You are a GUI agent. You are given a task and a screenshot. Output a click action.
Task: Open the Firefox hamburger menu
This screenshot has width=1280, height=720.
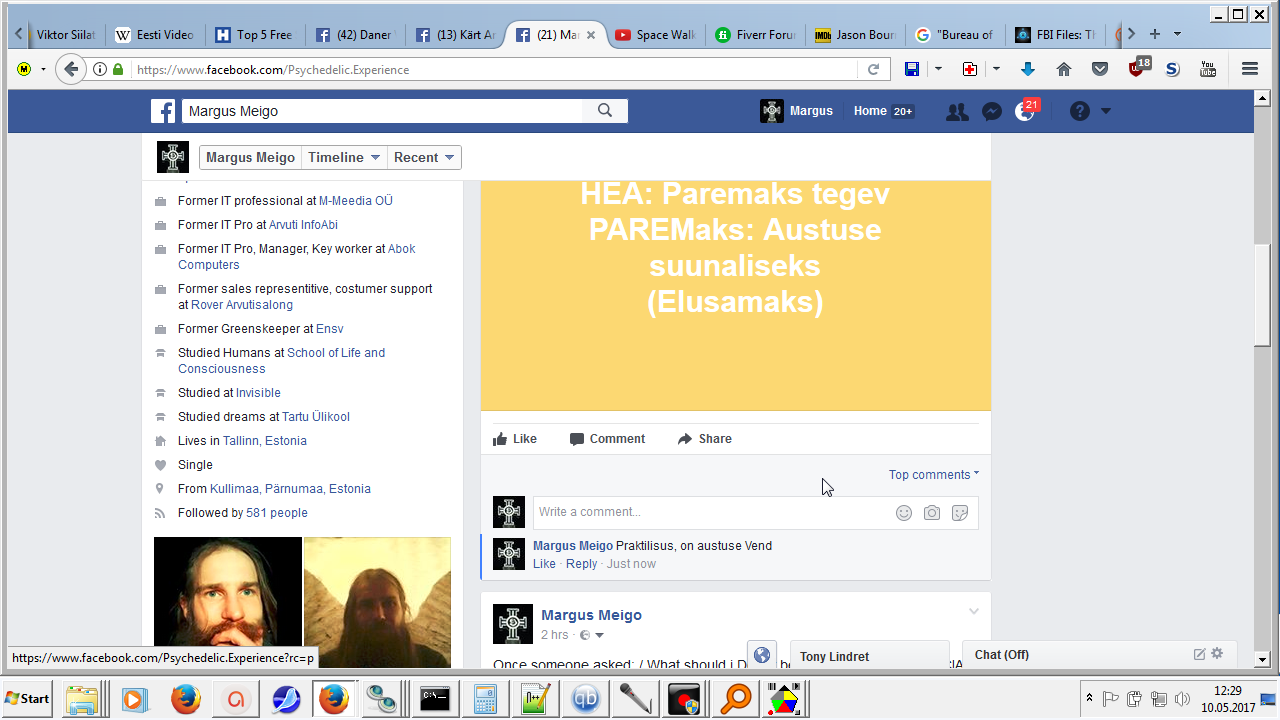1250,69
